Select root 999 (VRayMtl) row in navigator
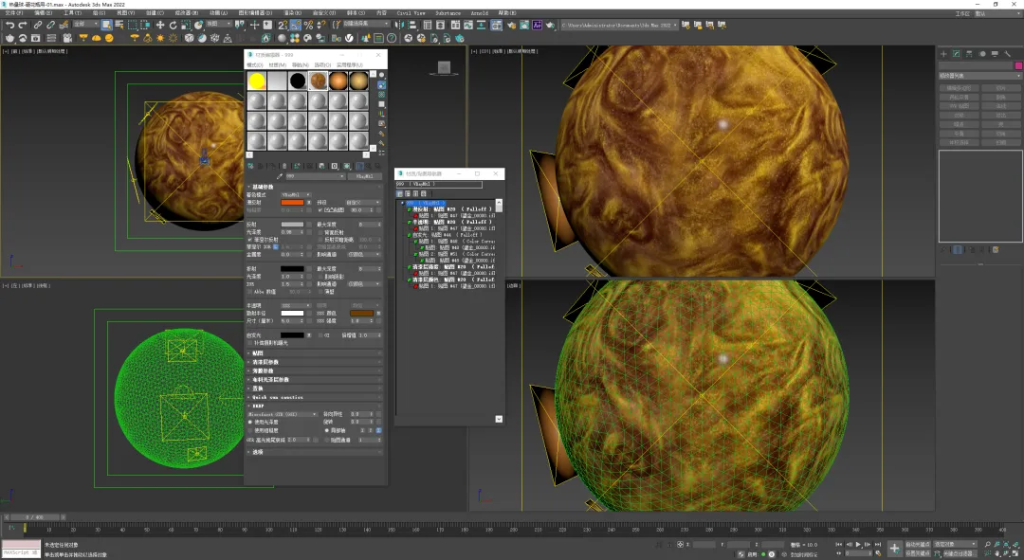This screenshot has width=1024, height=560. click(x=426, y=203)
